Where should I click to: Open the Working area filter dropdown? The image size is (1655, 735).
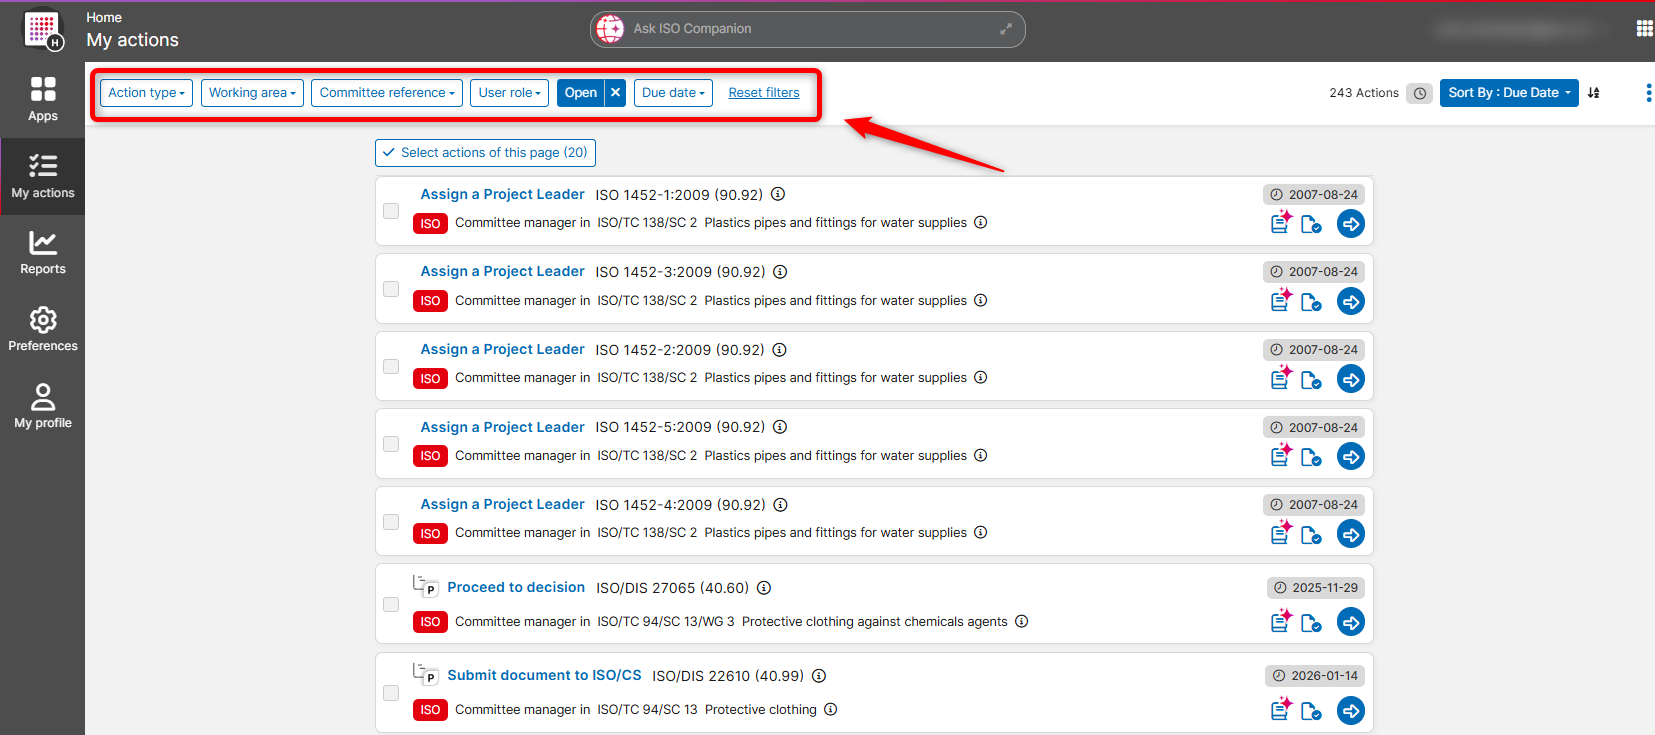[252, 93]
